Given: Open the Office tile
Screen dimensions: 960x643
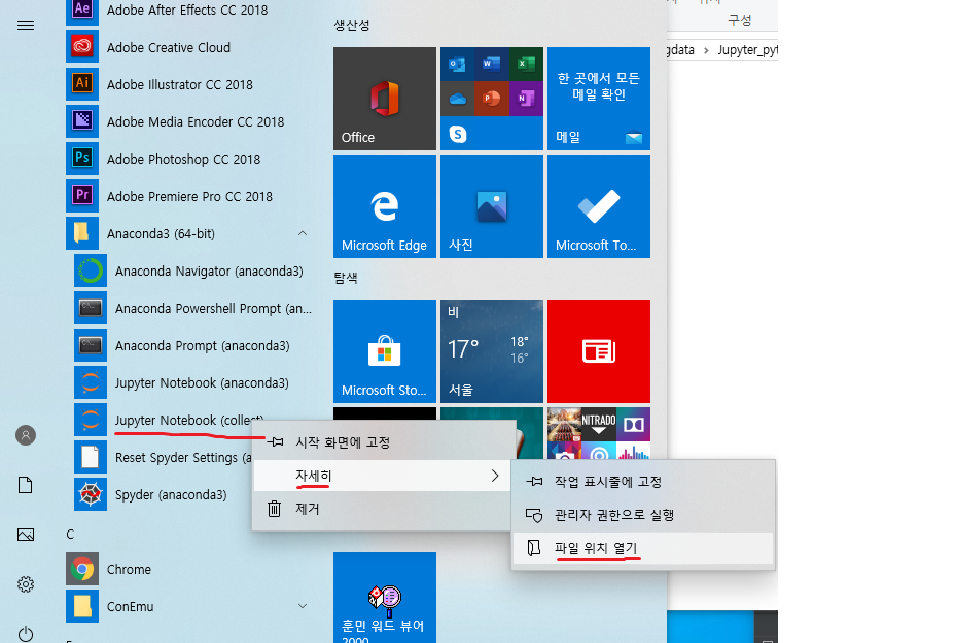Looking at the screenshot, I should (384, 99).
